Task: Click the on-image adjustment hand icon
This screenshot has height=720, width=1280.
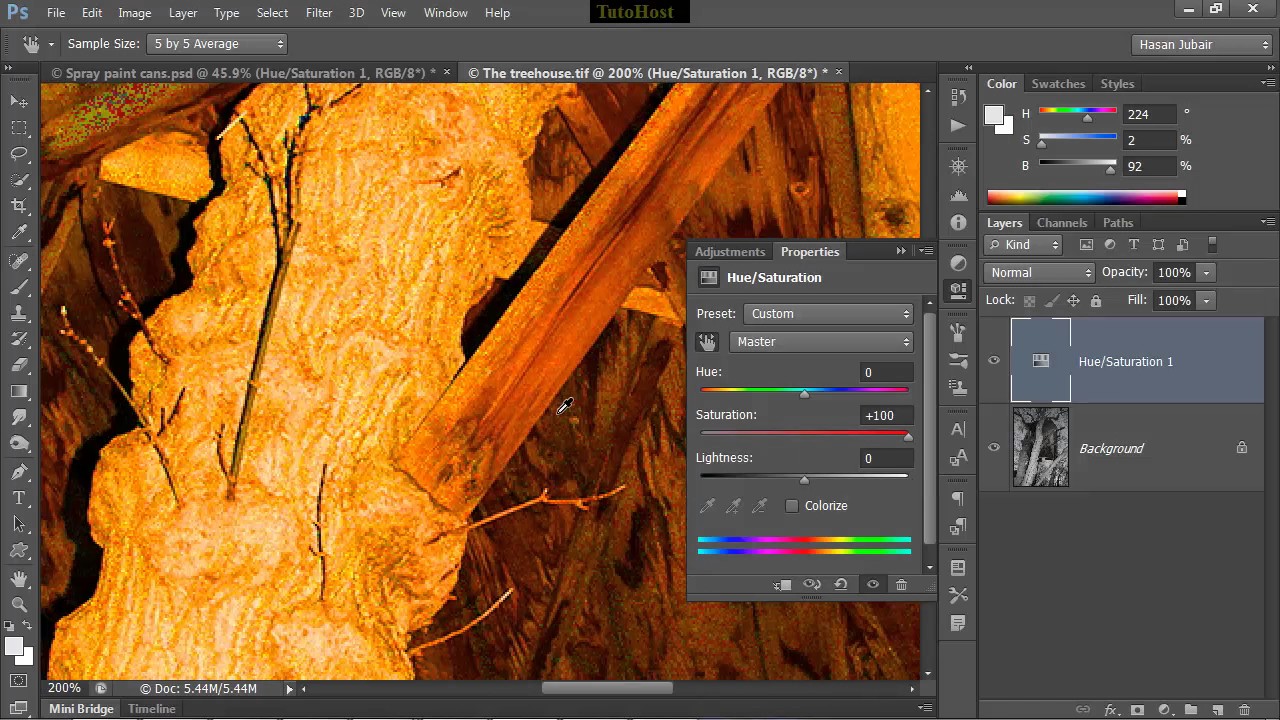Action: click(707, 342)
